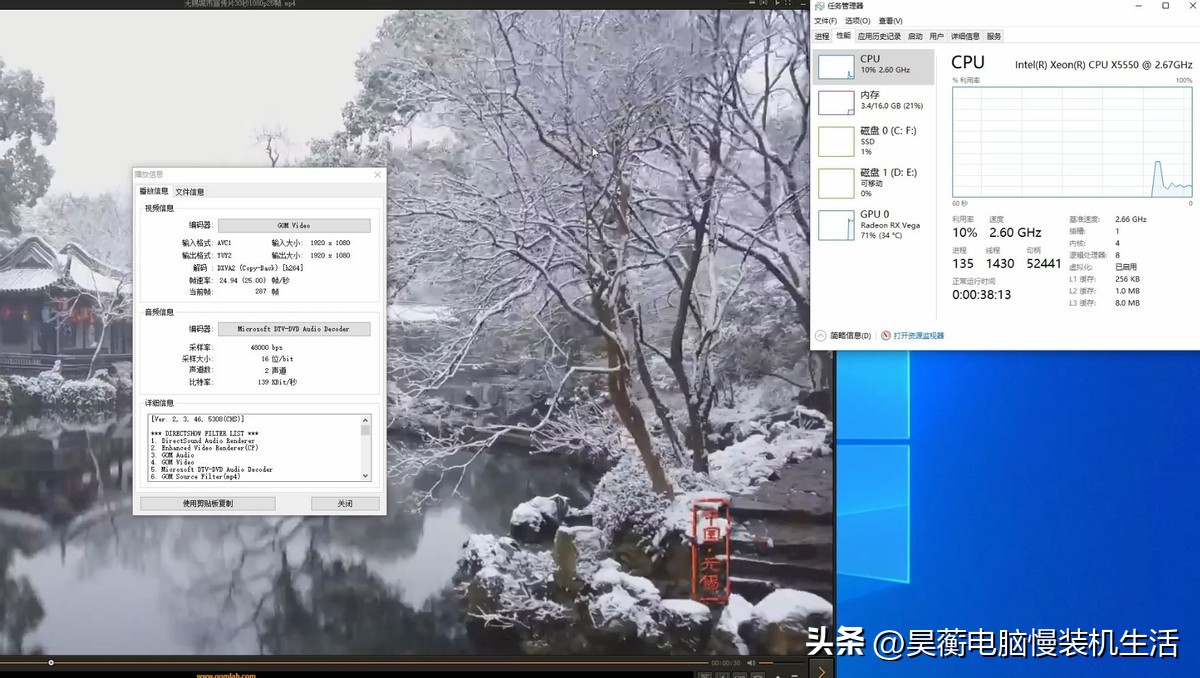1200x678 pixels.
Task: Click the 使用剪贴板复制 copy button
Action: click(207, 503)
